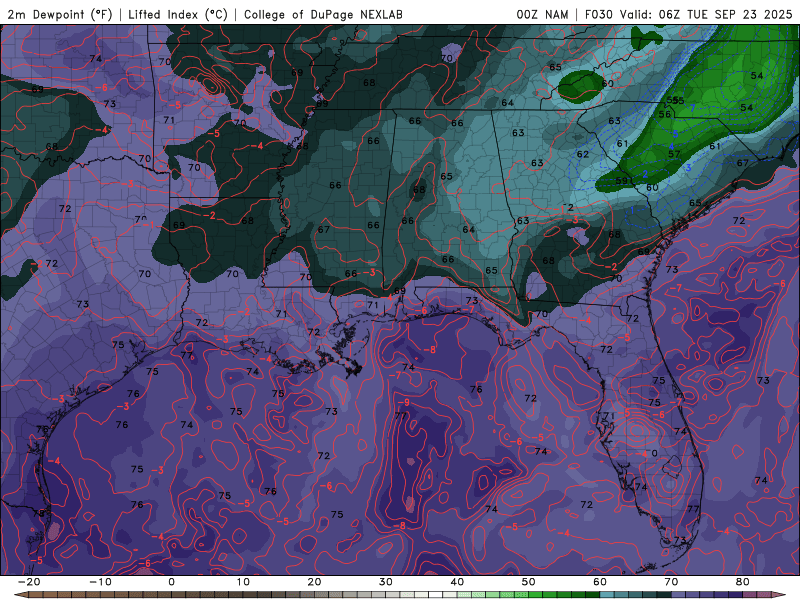Click the '-10' color scale label
This screenshot has width=800, height=600.
tap(100, 582)
